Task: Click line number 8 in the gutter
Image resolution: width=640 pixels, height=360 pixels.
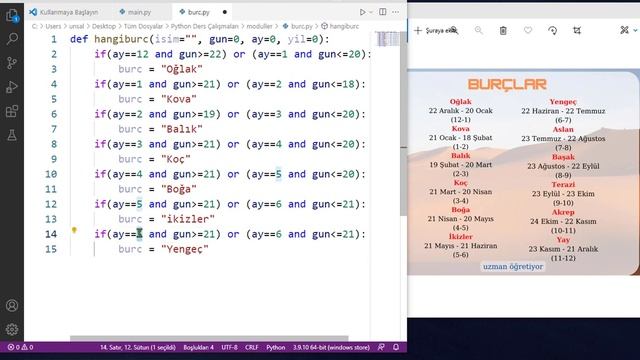Action: (53, 144)
